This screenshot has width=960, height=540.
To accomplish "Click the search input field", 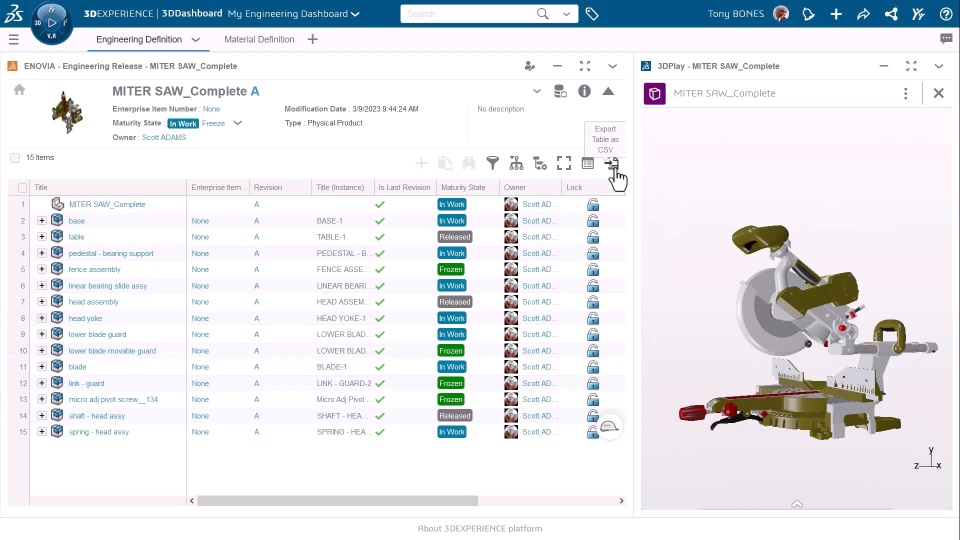I will pyautogui.click(x=468, y=13).
